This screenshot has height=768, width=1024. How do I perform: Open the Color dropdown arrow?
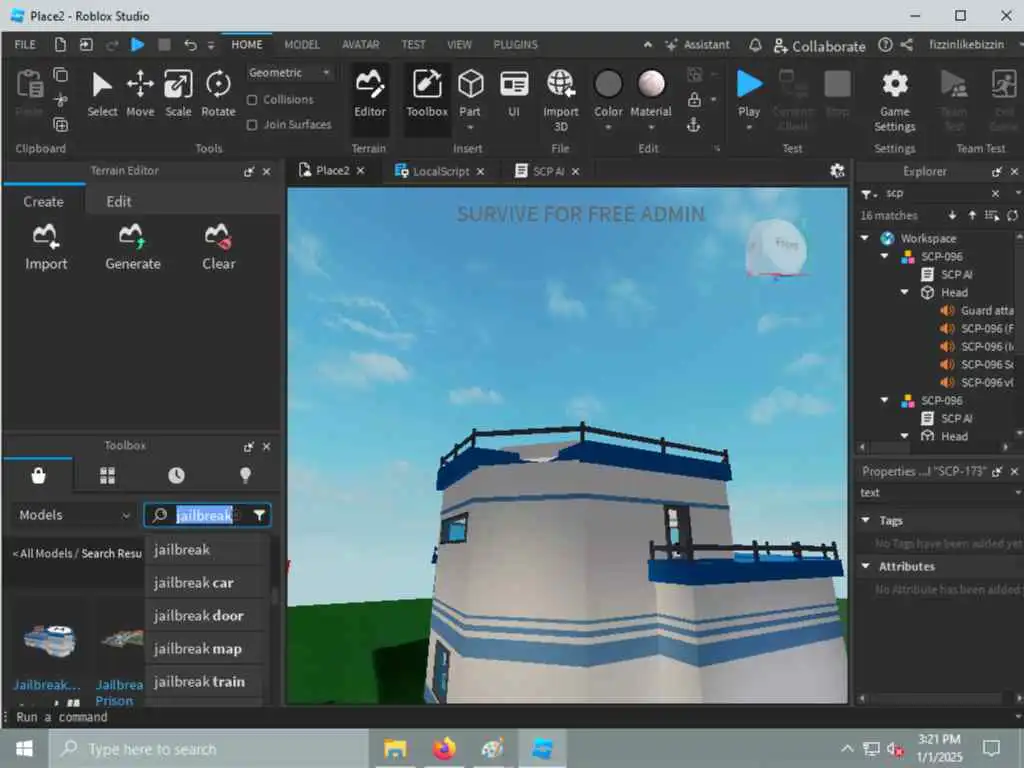(608, 127)
